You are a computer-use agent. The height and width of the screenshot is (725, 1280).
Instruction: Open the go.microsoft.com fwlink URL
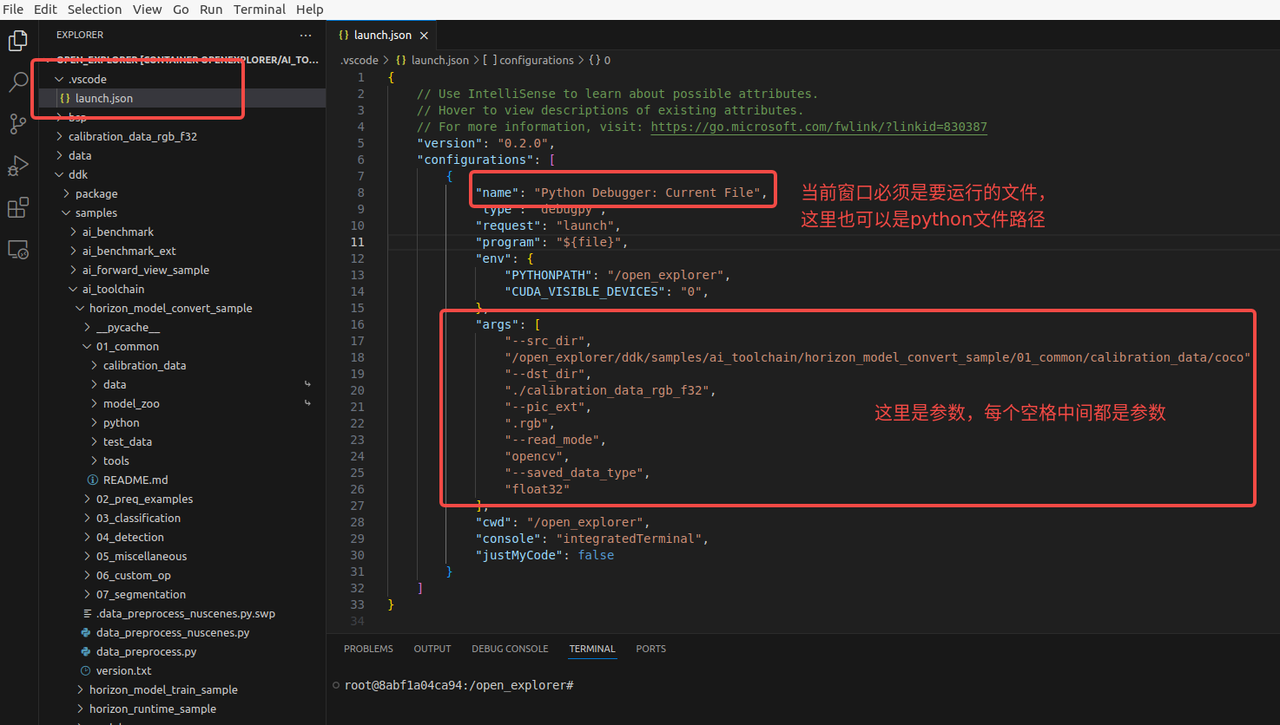pyautogui.click(x=818, y=127)
